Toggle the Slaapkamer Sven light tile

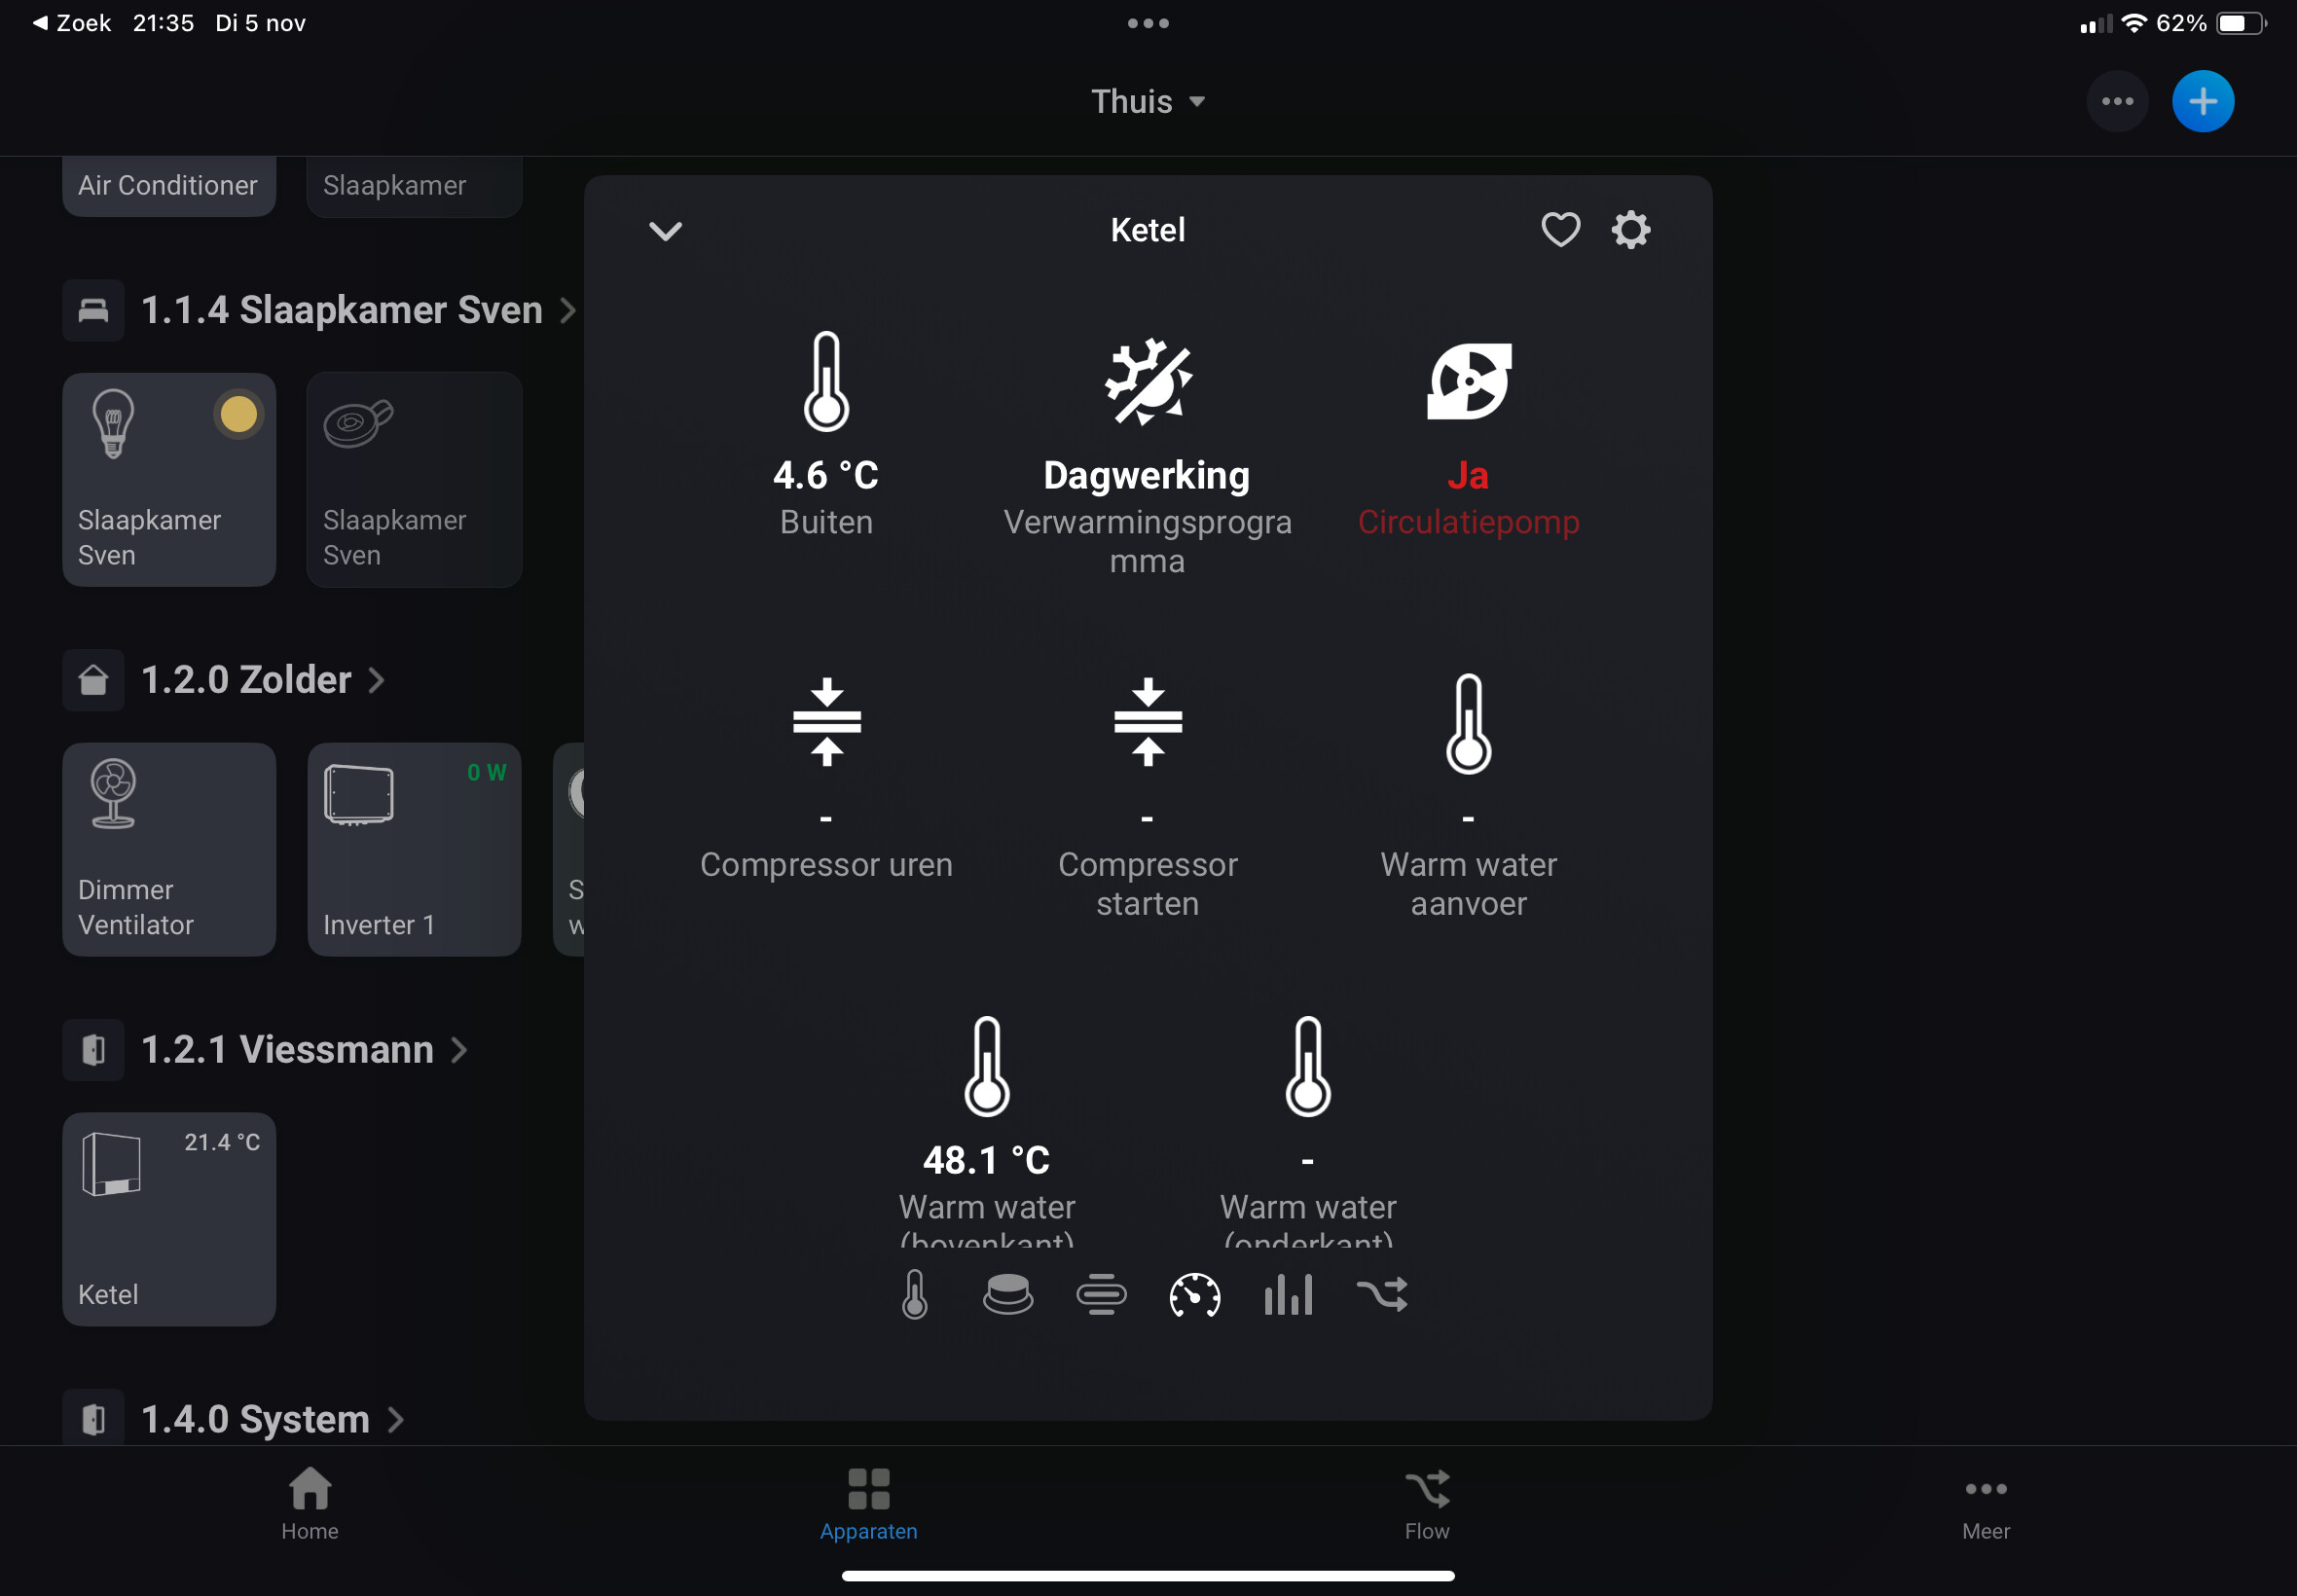pyautogui.click(x=169, y=479)
